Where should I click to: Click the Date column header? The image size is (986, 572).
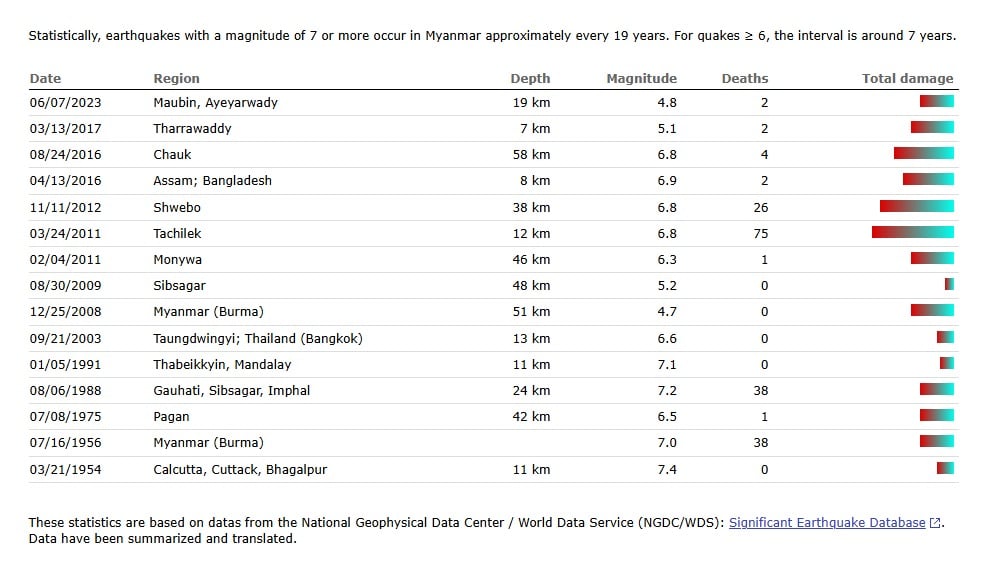[45, 79]
